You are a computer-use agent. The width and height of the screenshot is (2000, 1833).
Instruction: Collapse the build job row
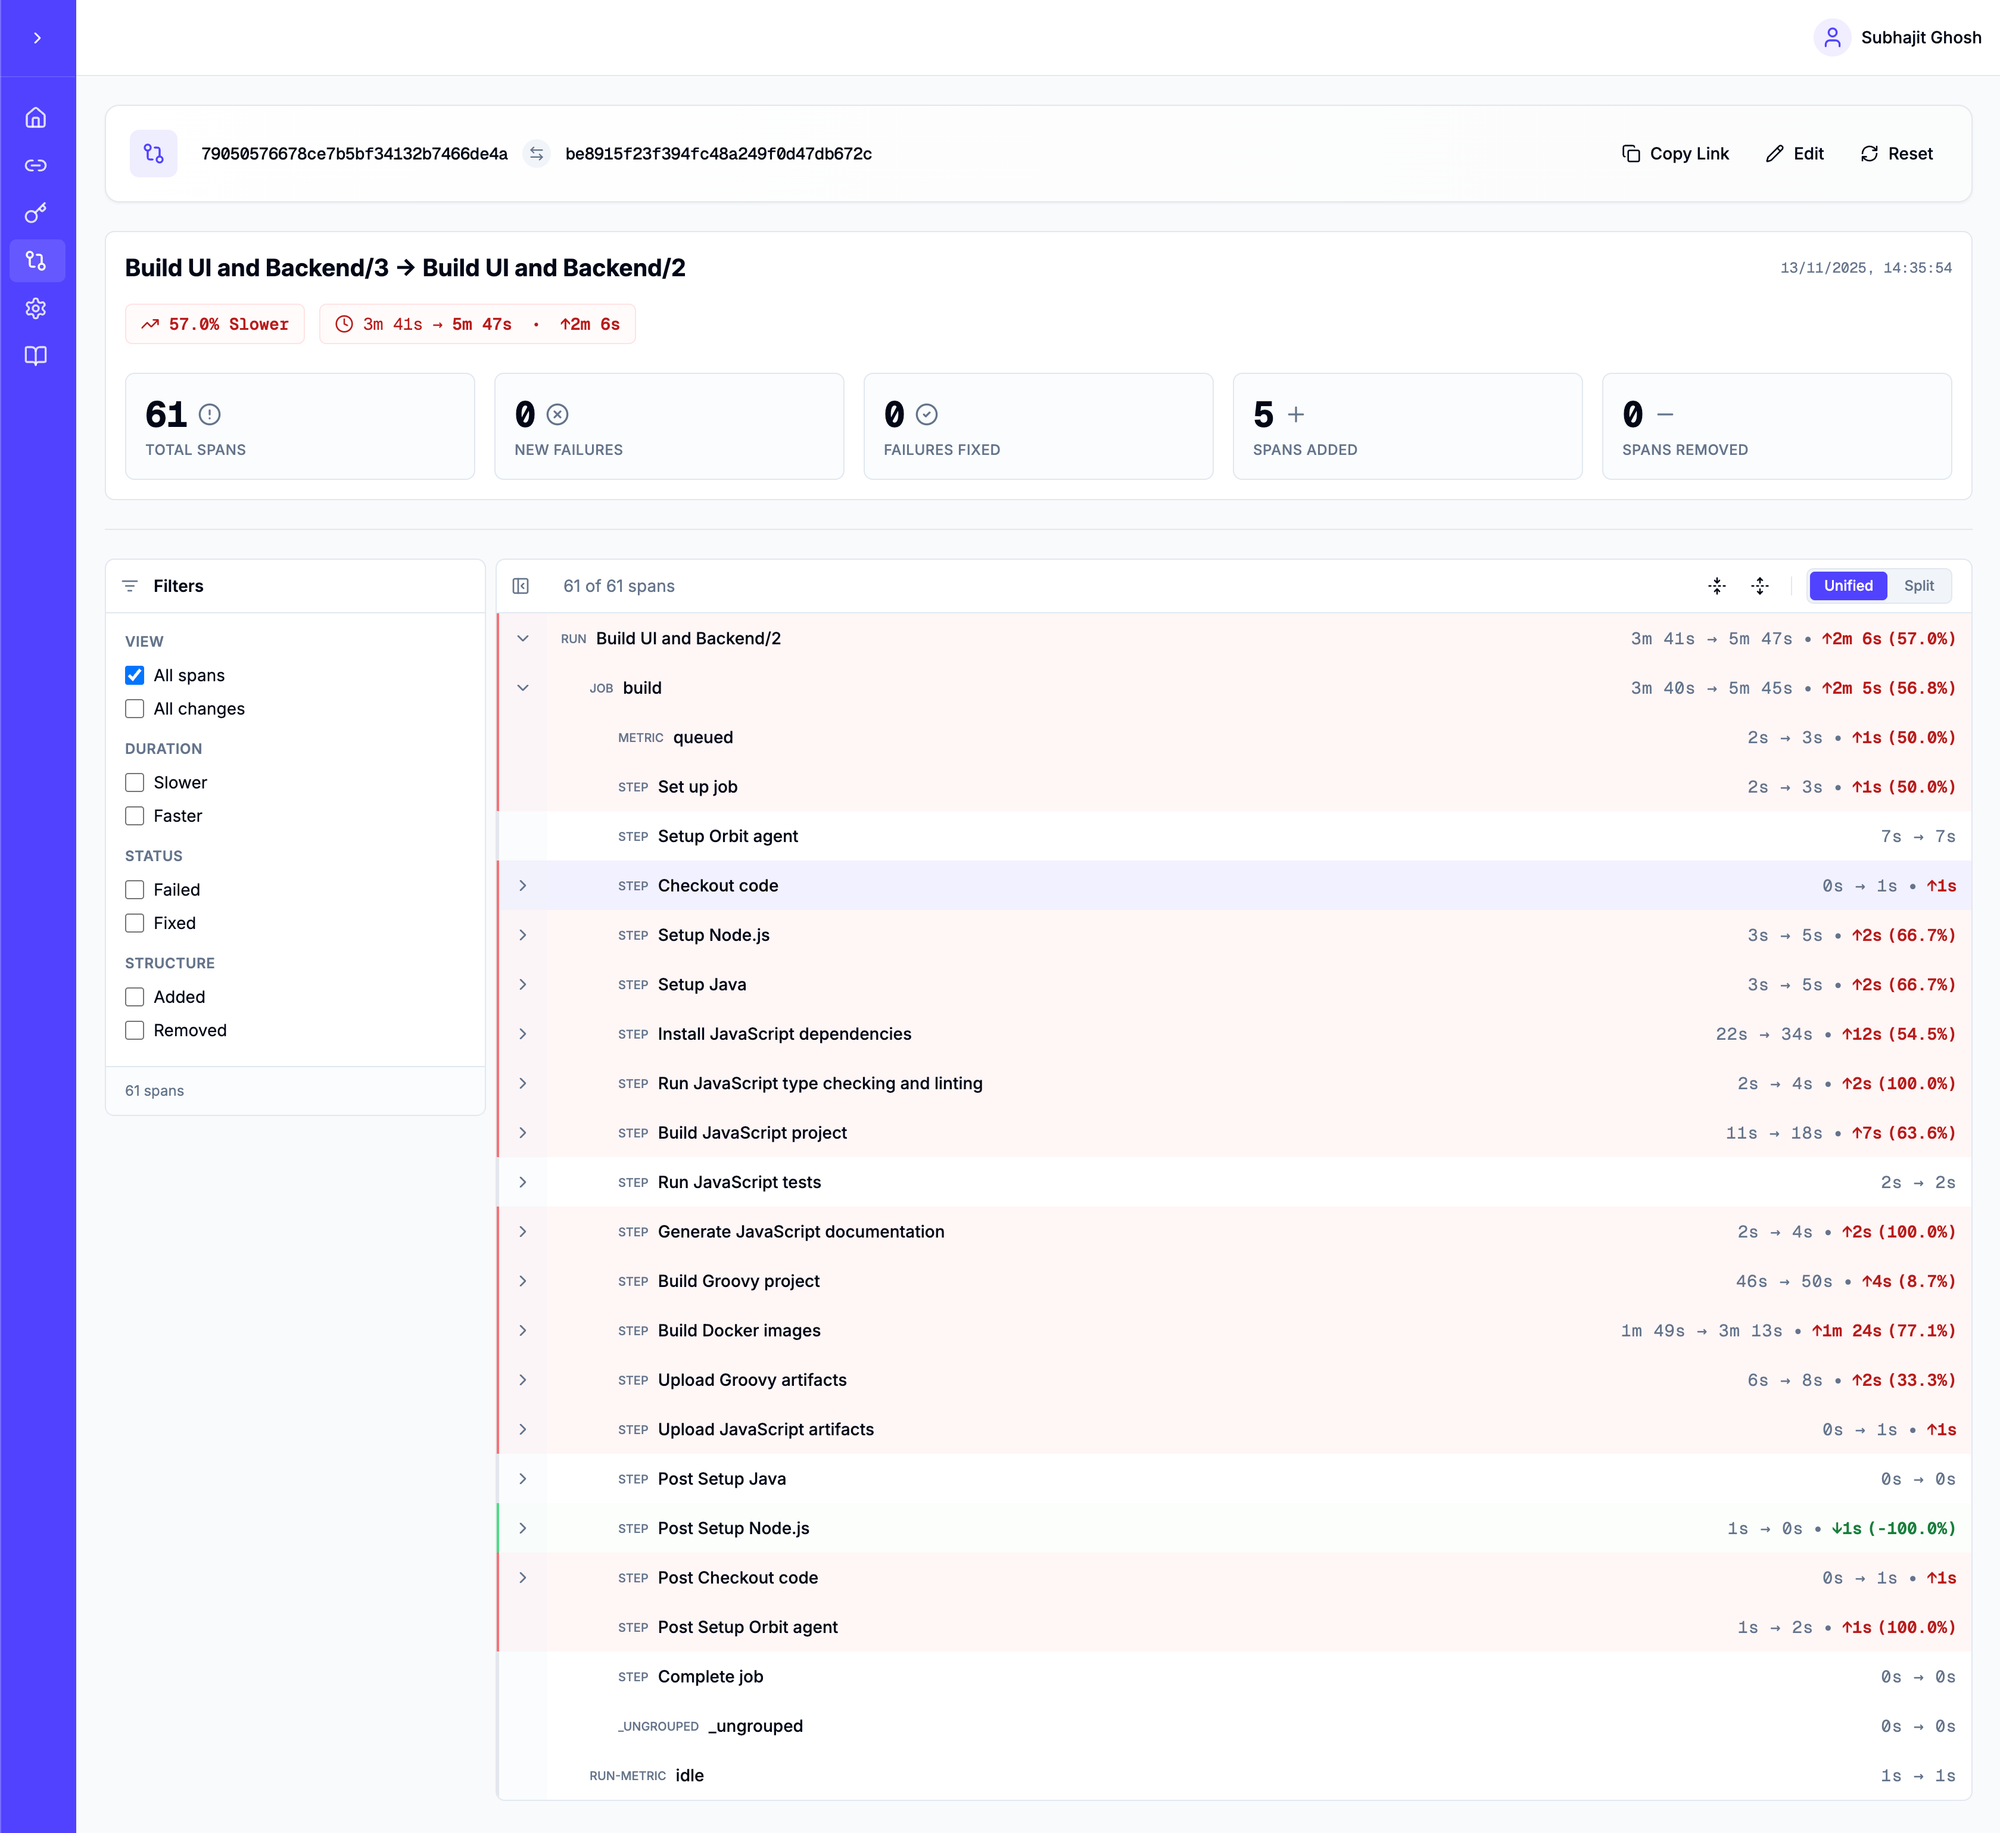click(x=523, y=688)
